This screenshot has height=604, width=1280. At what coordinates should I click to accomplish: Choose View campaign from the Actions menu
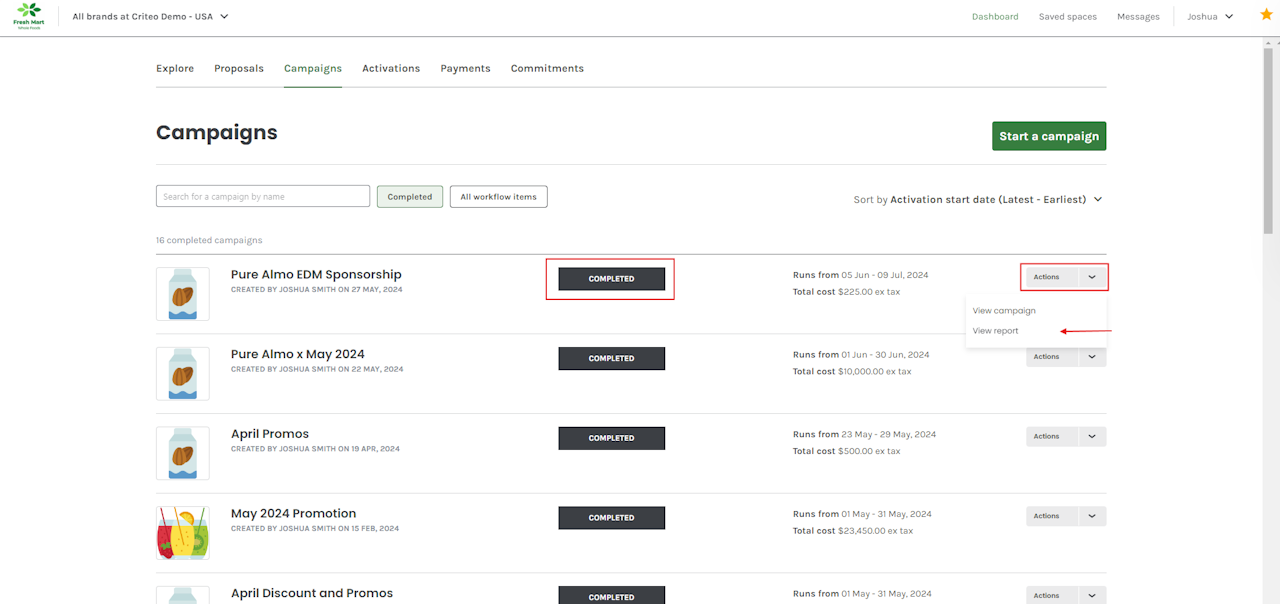tap(1004, 310)
